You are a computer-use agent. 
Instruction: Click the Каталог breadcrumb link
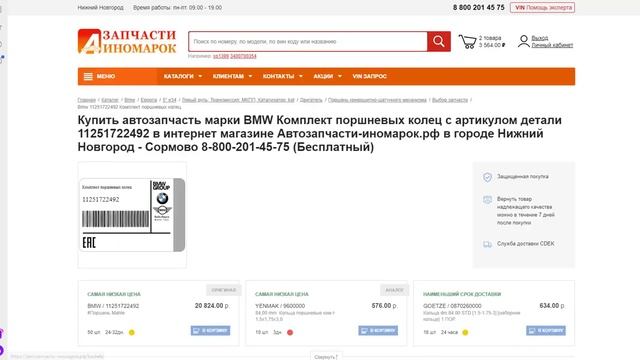[110, 100]
